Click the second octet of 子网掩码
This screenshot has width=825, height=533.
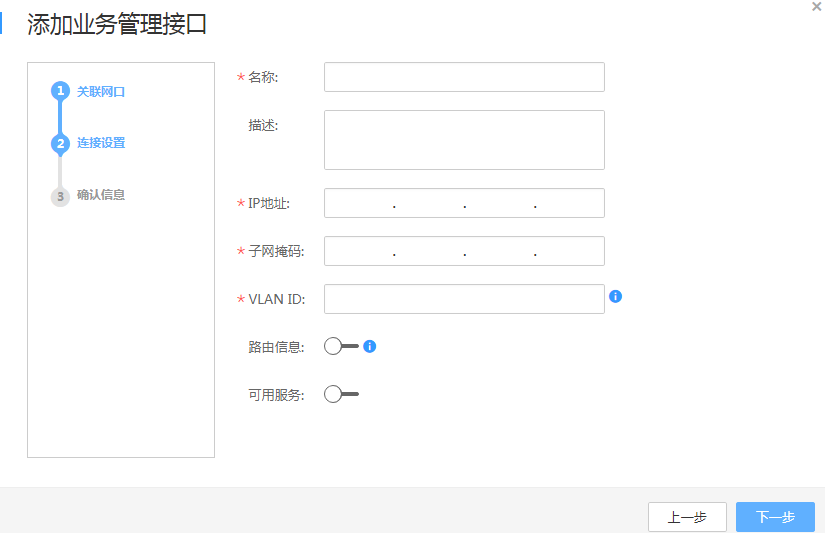pyautogui.click(x=429, y=251)
